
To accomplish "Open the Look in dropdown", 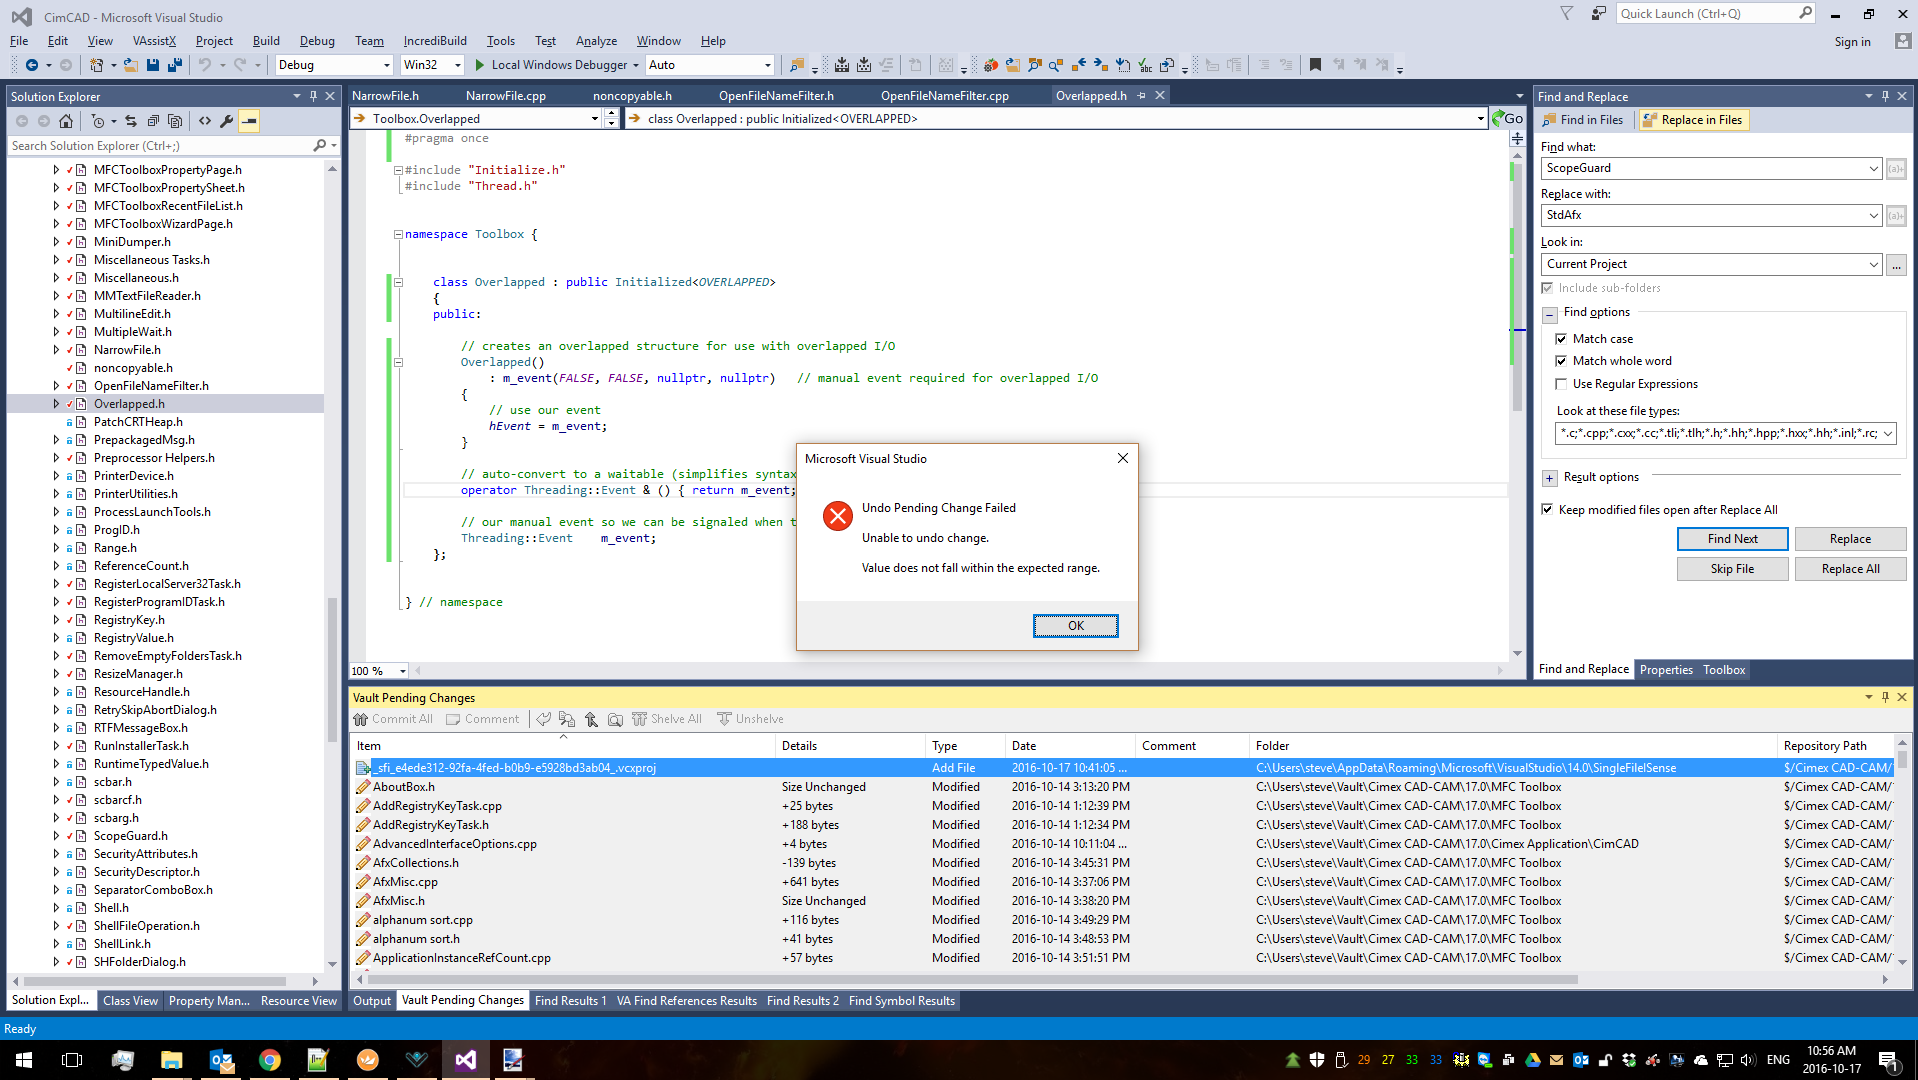I will tap(1873, 264).
